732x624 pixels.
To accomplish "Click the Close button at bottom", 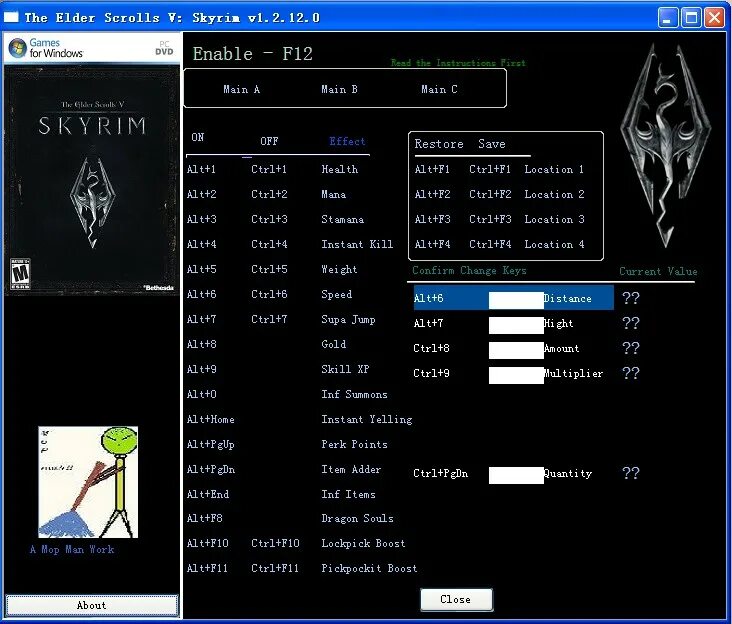I will [x=456, y=599].
